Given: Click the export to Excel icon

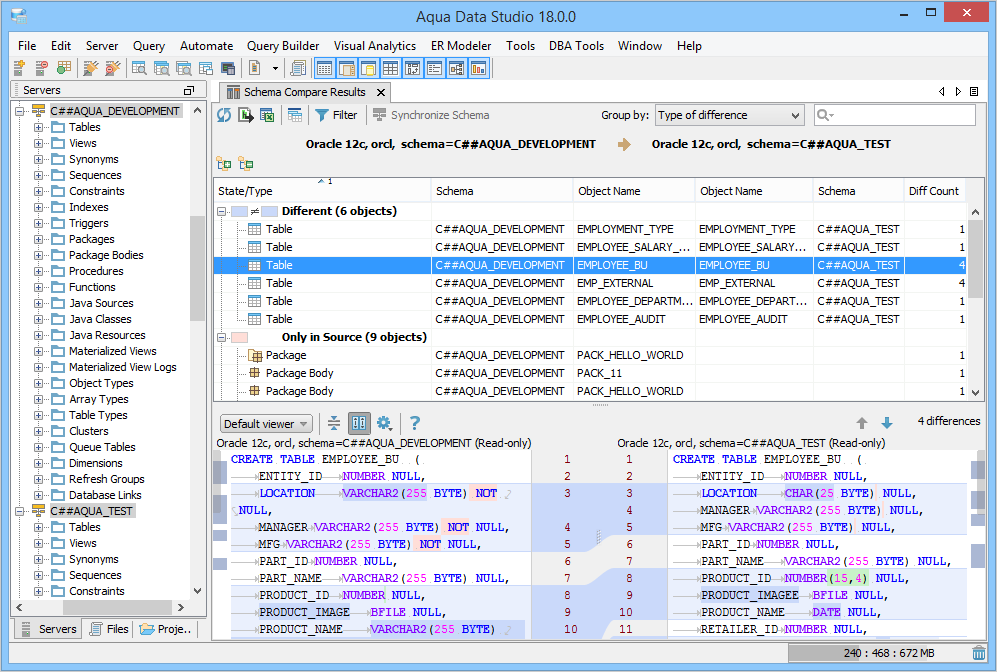Looking at the screenshot, I should [267, 115].
